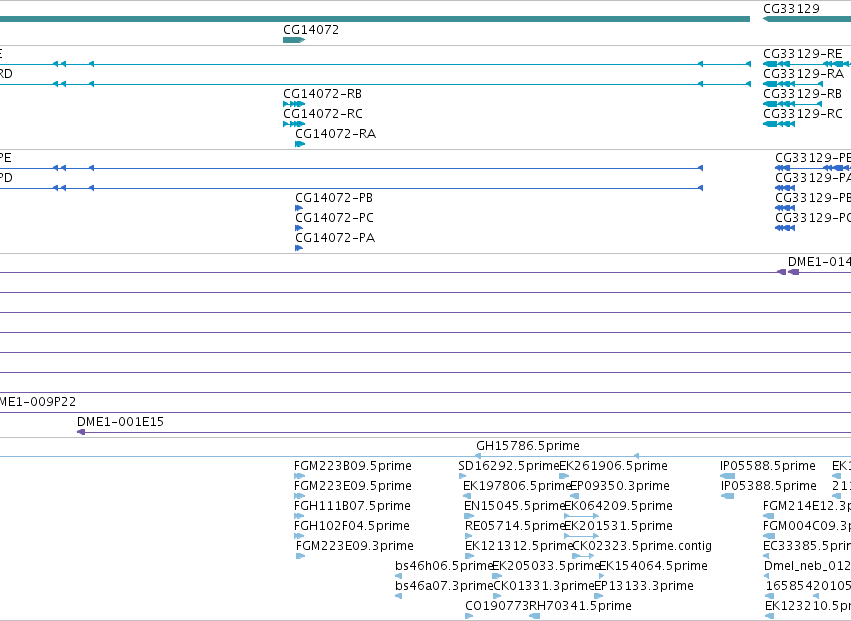
Task: Select the CK02323.5prime.contig EST glyph
Action: coord(583,556)
